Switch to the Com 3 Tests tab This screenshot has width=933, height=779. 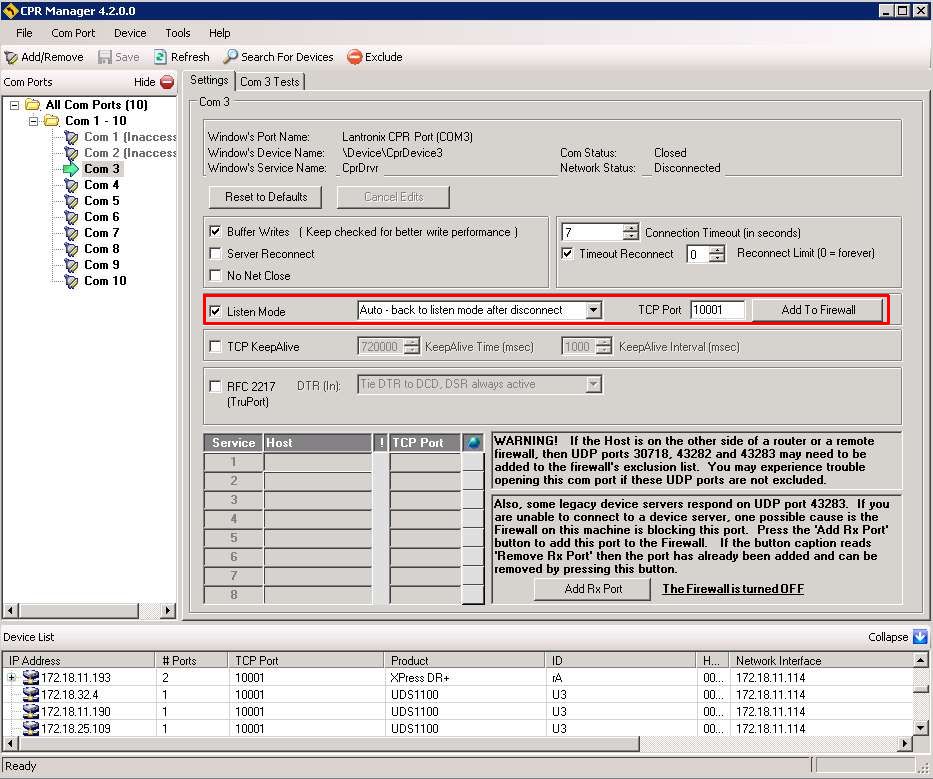click(269, 82)
